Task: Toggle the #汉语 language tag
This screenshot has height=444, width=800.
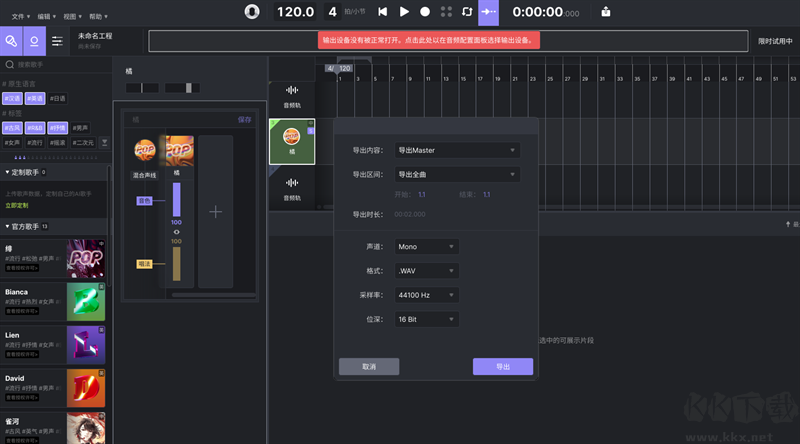Action: coord(12,98)
